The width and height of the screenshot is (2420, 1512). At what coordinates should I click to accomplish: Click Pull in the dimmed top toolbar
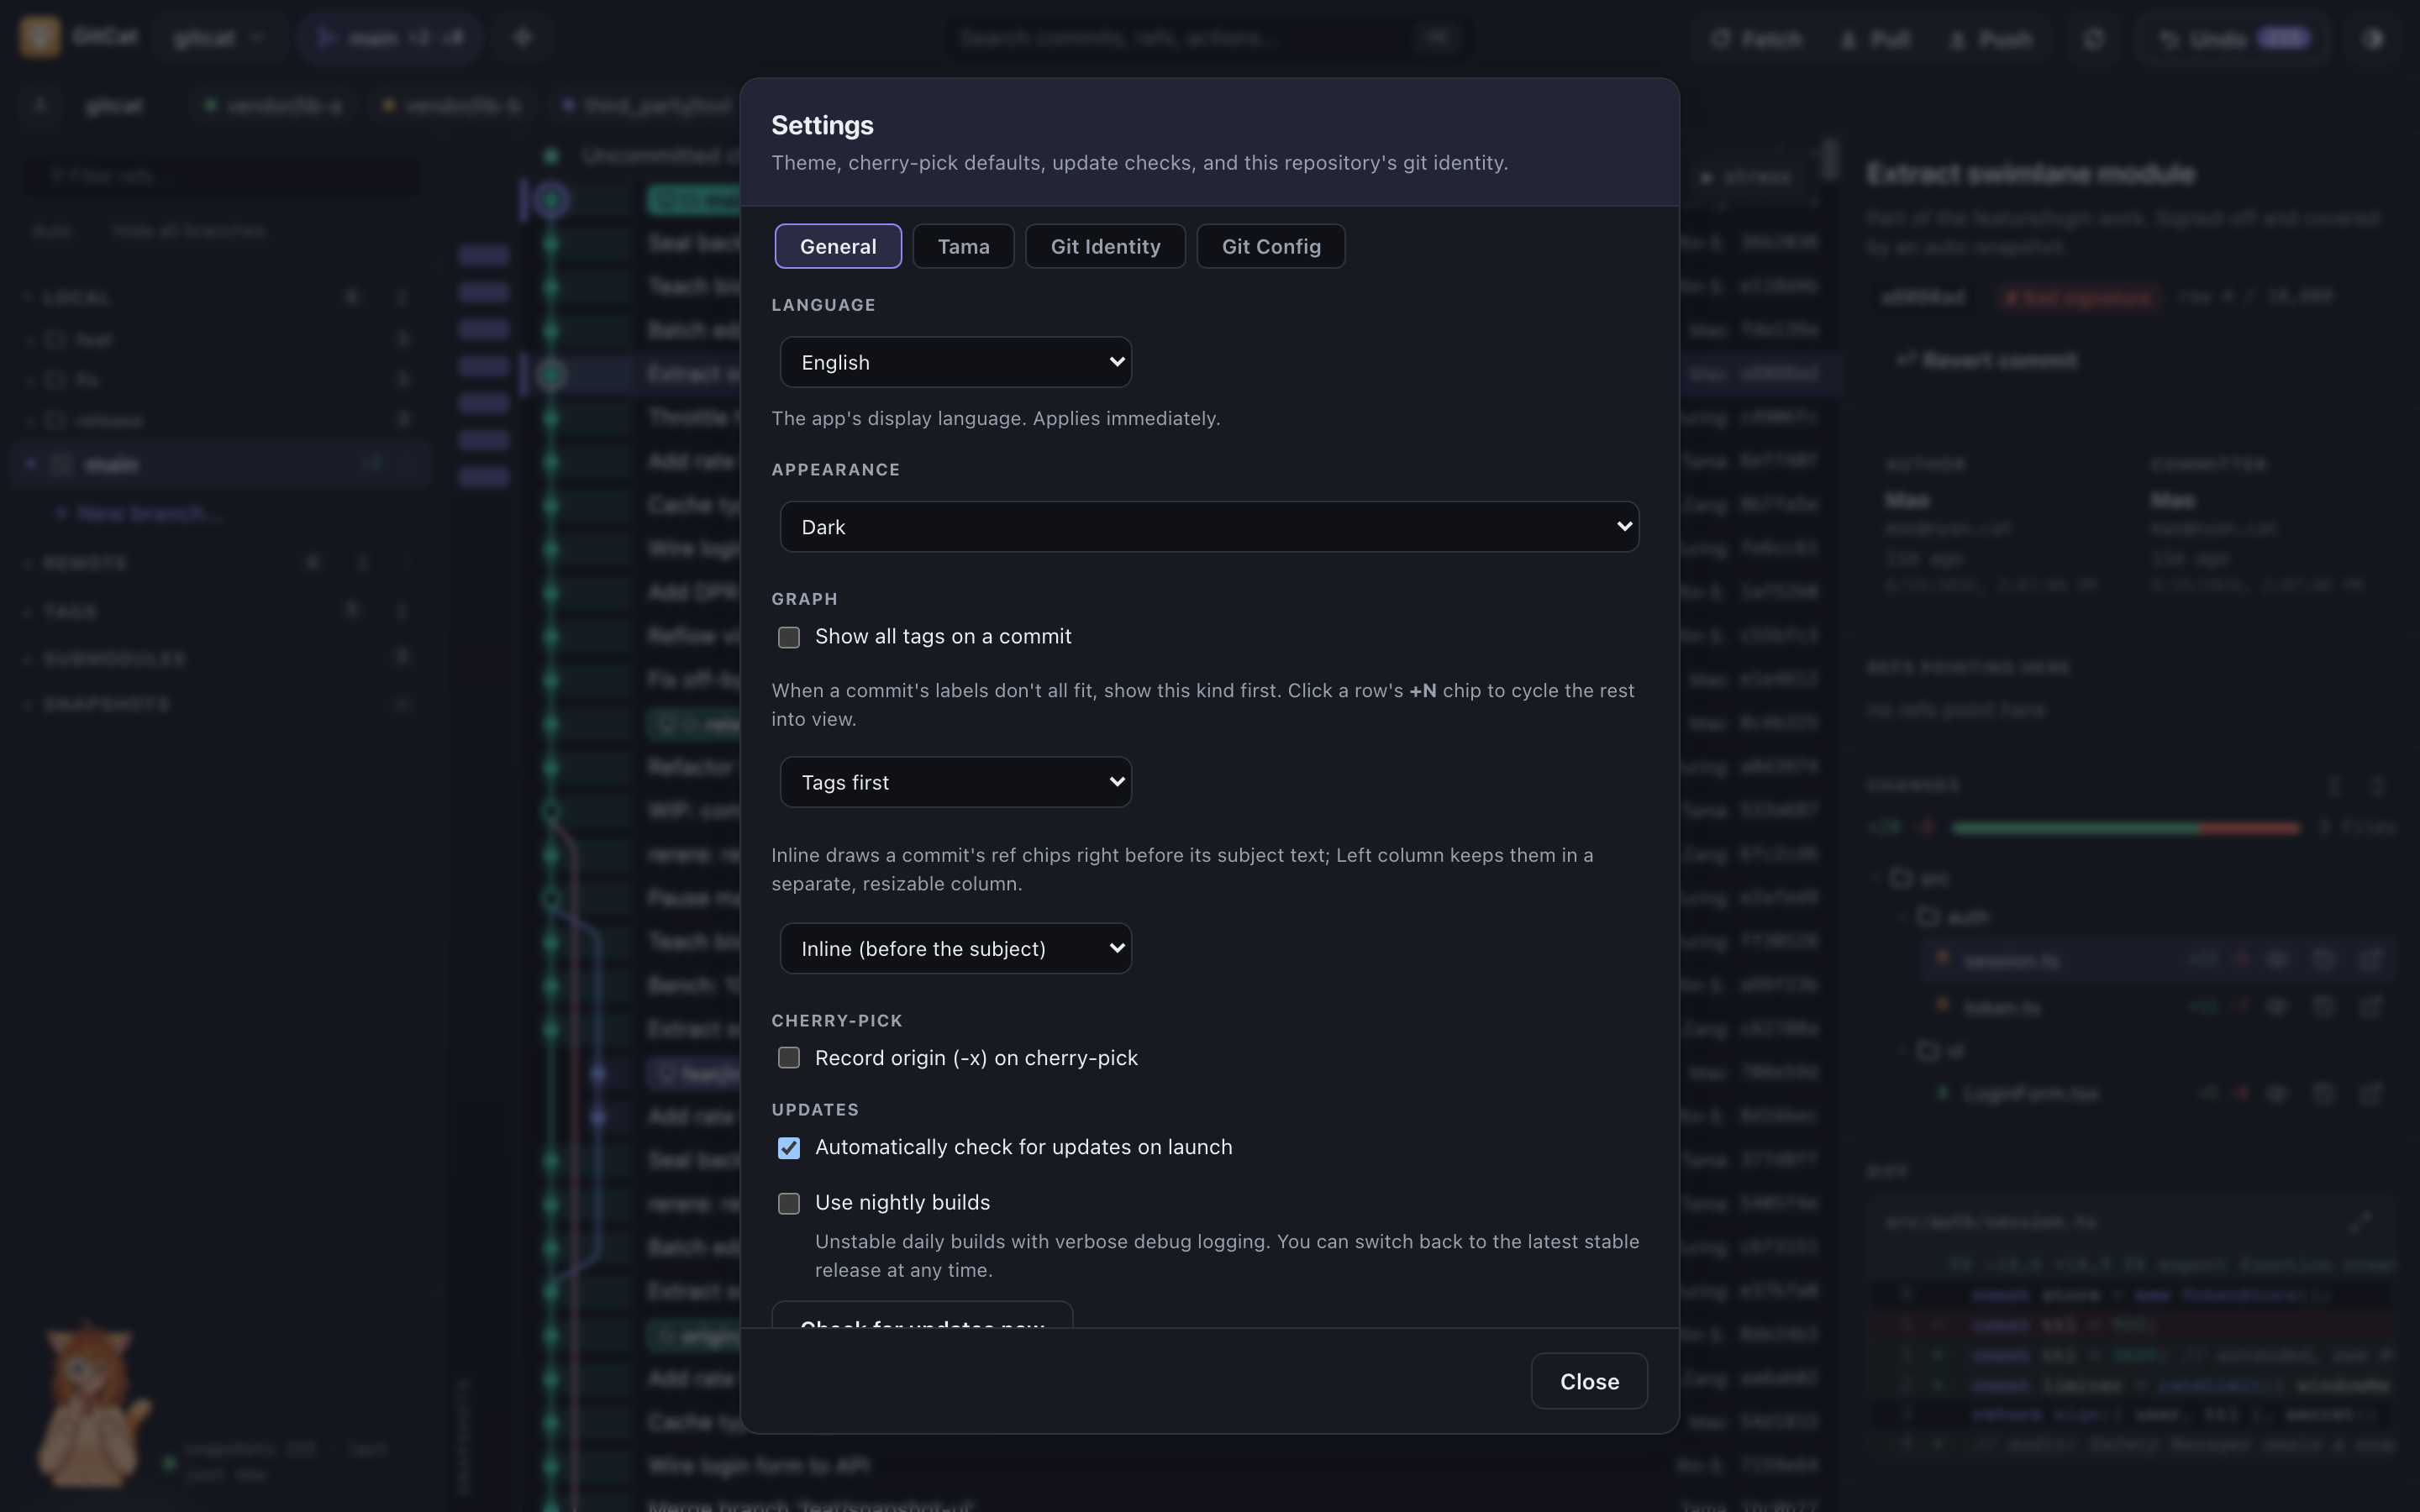point(1876,39)
